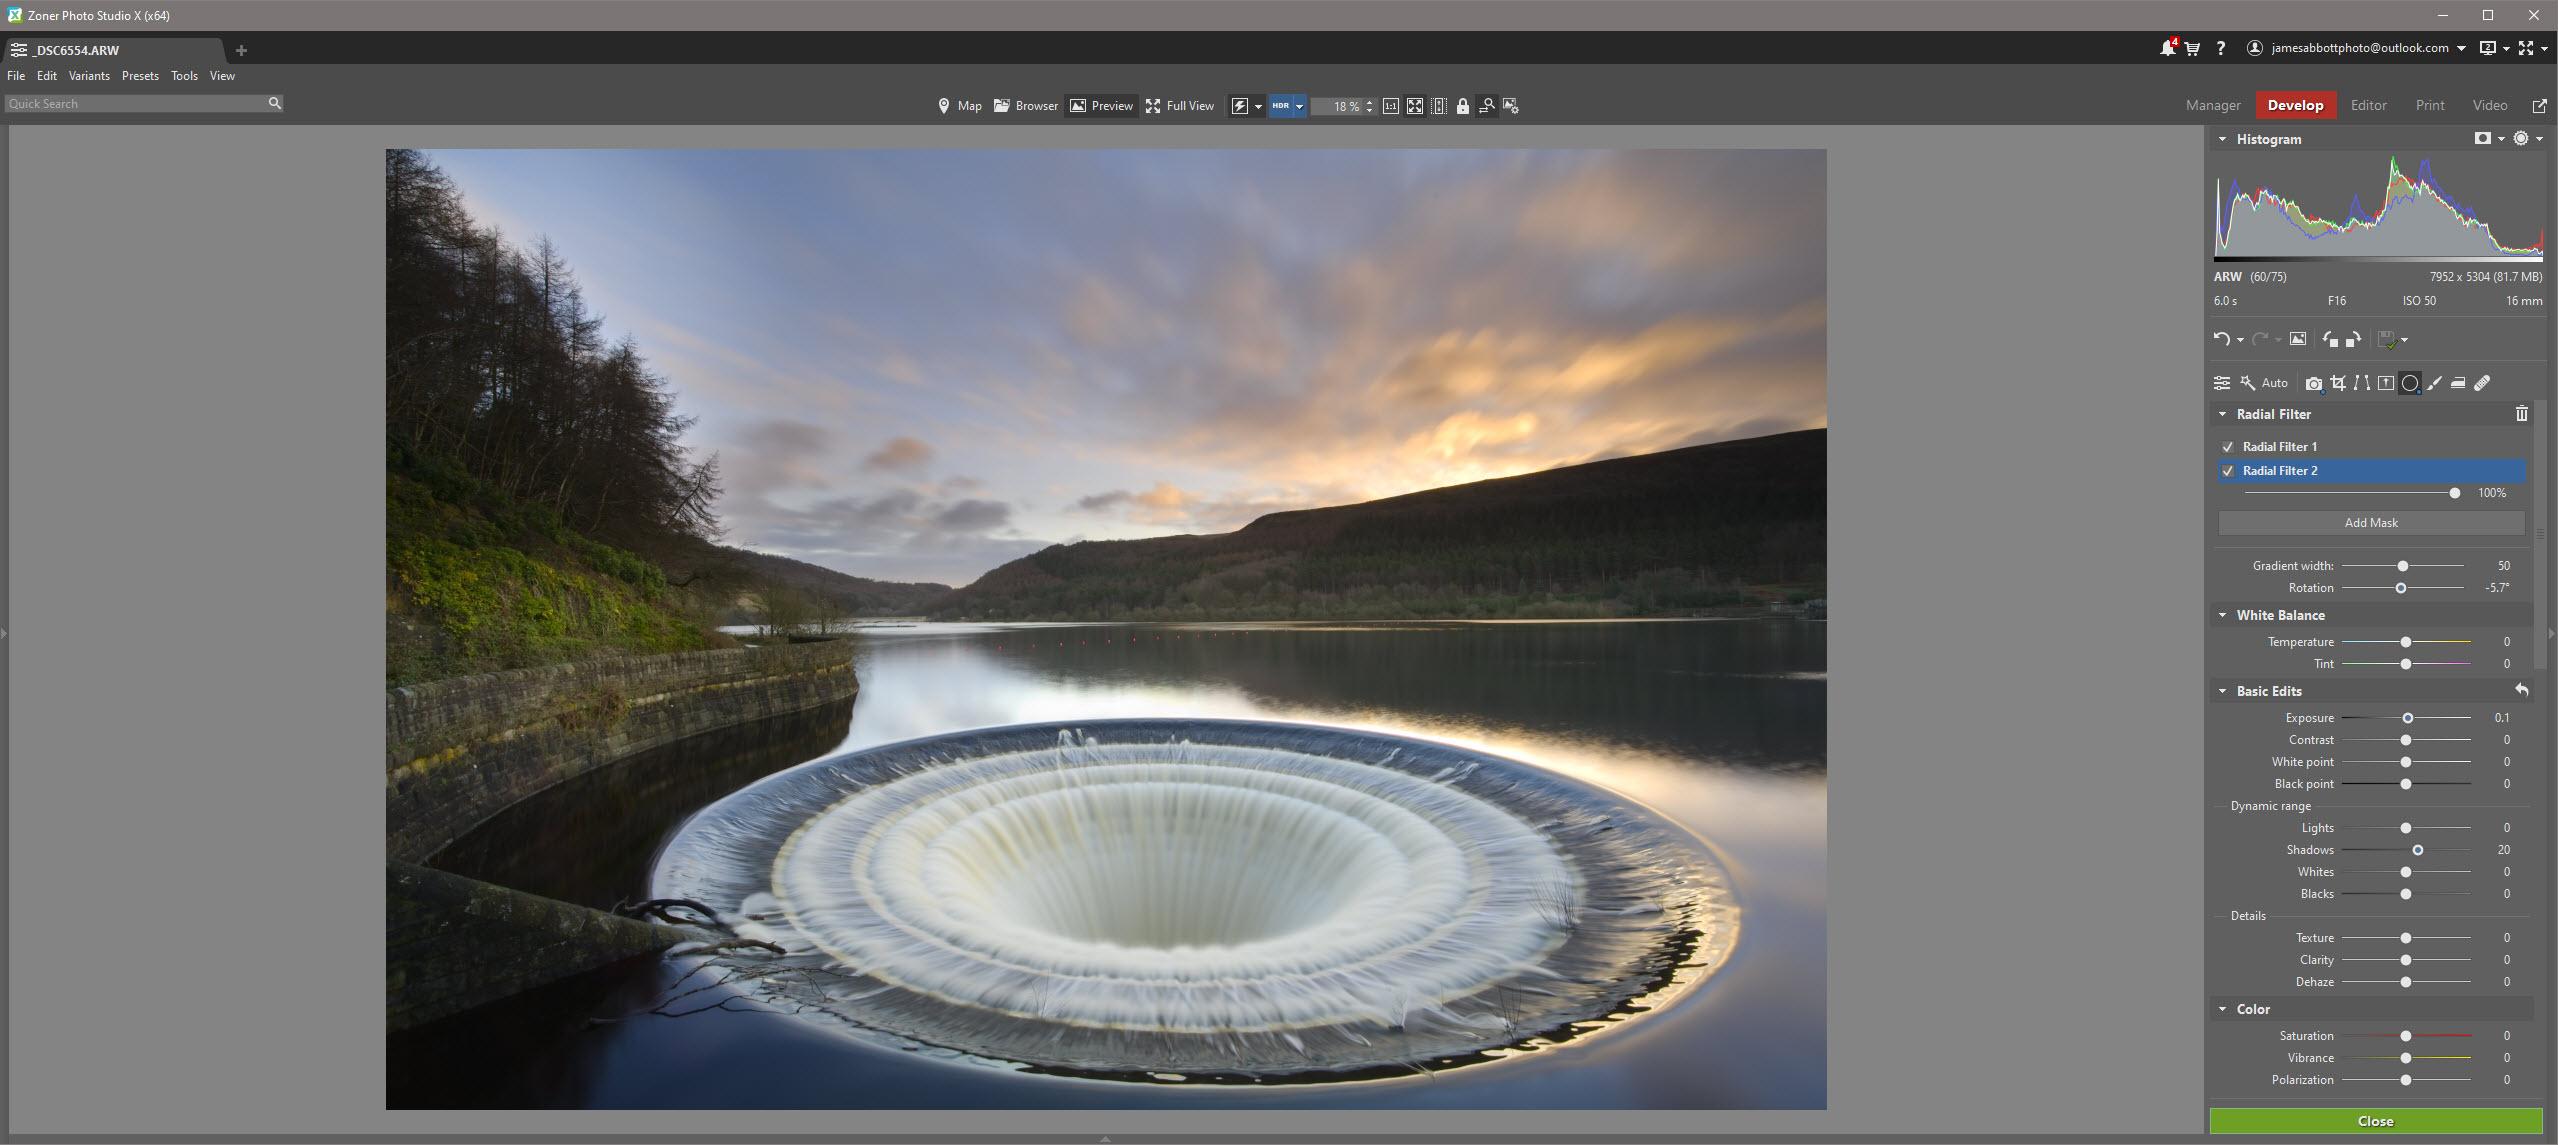Screen dimensions: 2558x1145
Task: Collapse the Radial Filter section
Action: pos(2223,414)
